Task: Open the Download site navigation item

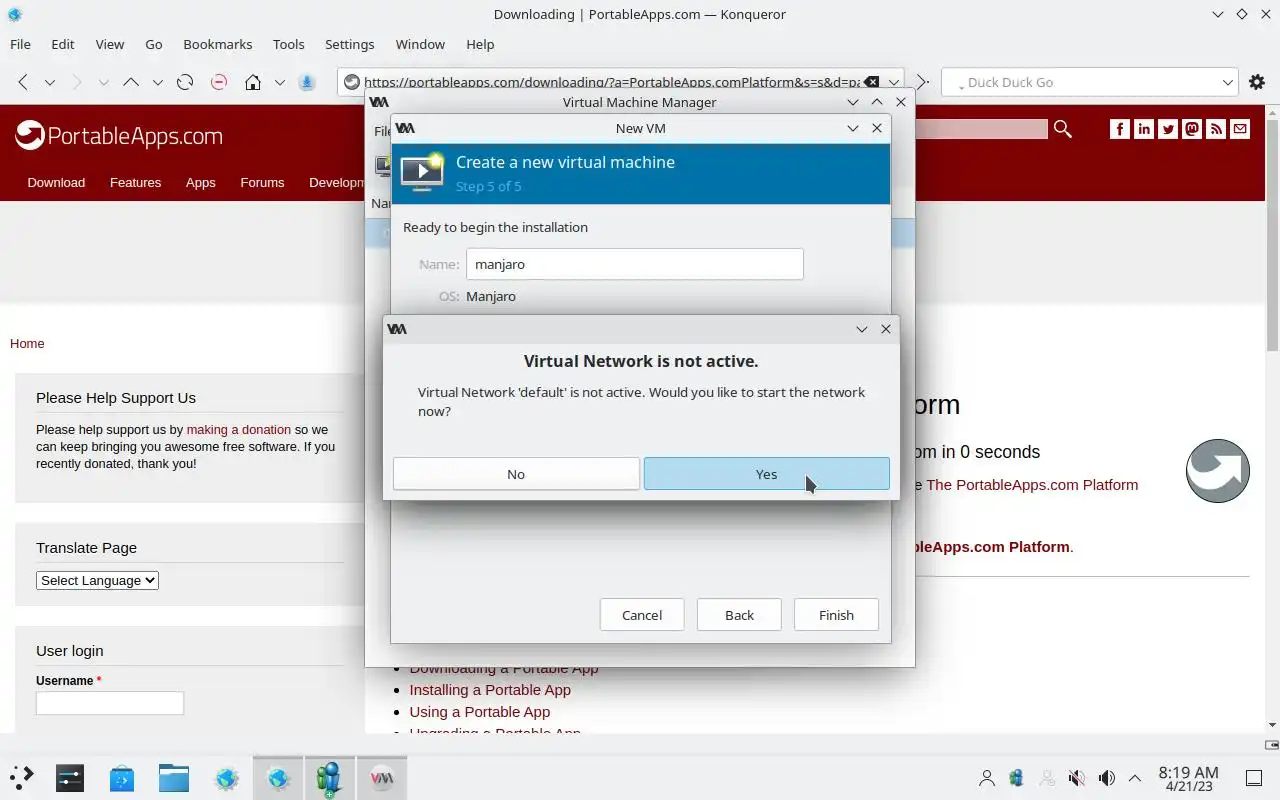Action: [x=56, y=182]
